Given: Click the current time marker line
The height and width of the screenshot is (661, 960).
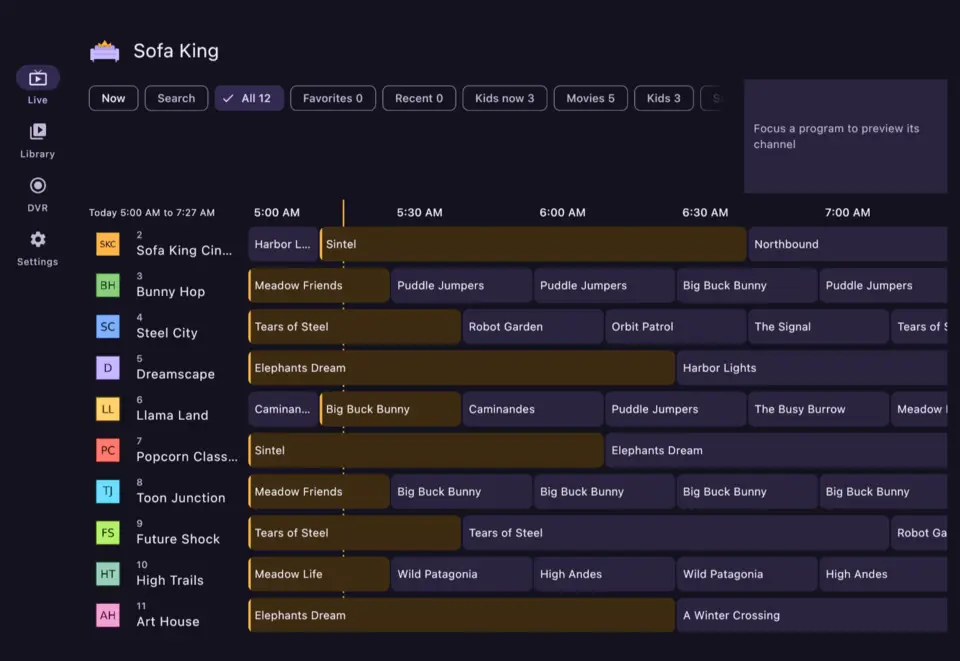Looking at the screenshot, I should coord(343,213).
